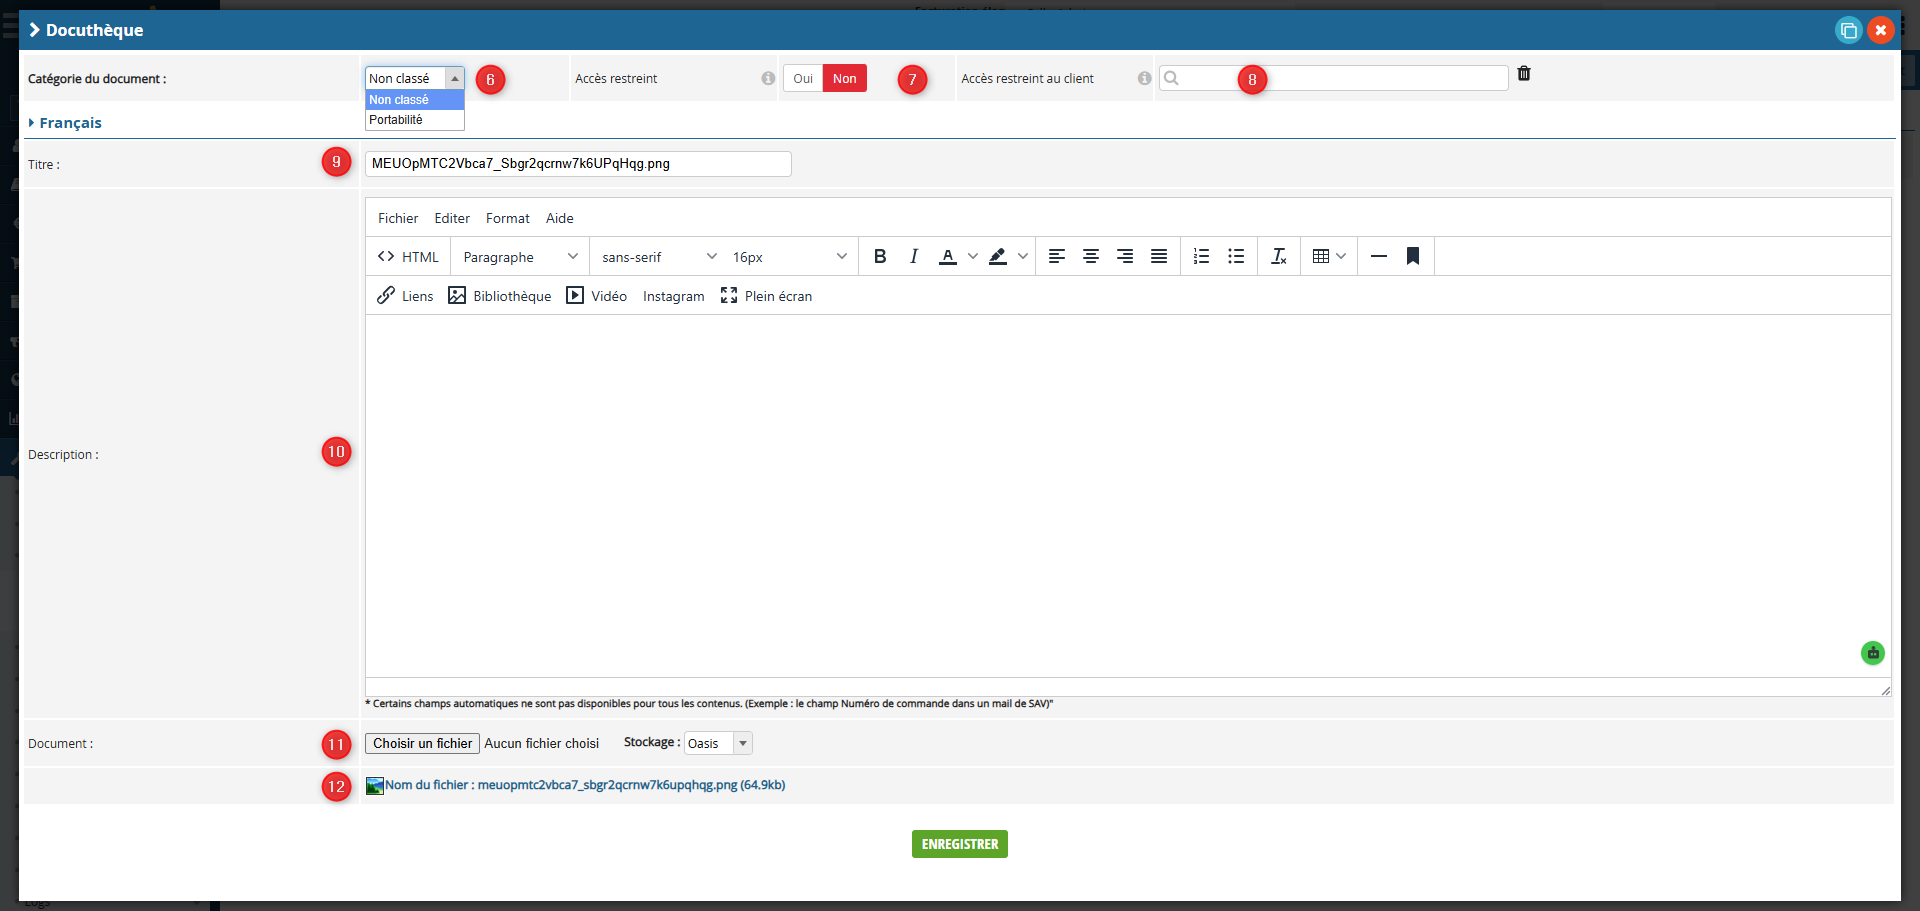Align text right in the editor
The image size is (1920, 911).
click(x=1125, y=257)
